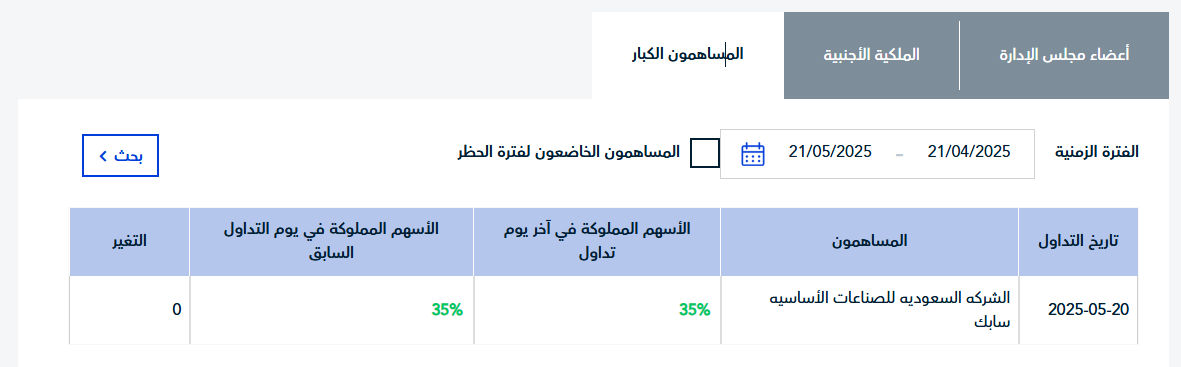
Task: Click the end date 21/05/2025 field
Action: click(x=830, y=151)
